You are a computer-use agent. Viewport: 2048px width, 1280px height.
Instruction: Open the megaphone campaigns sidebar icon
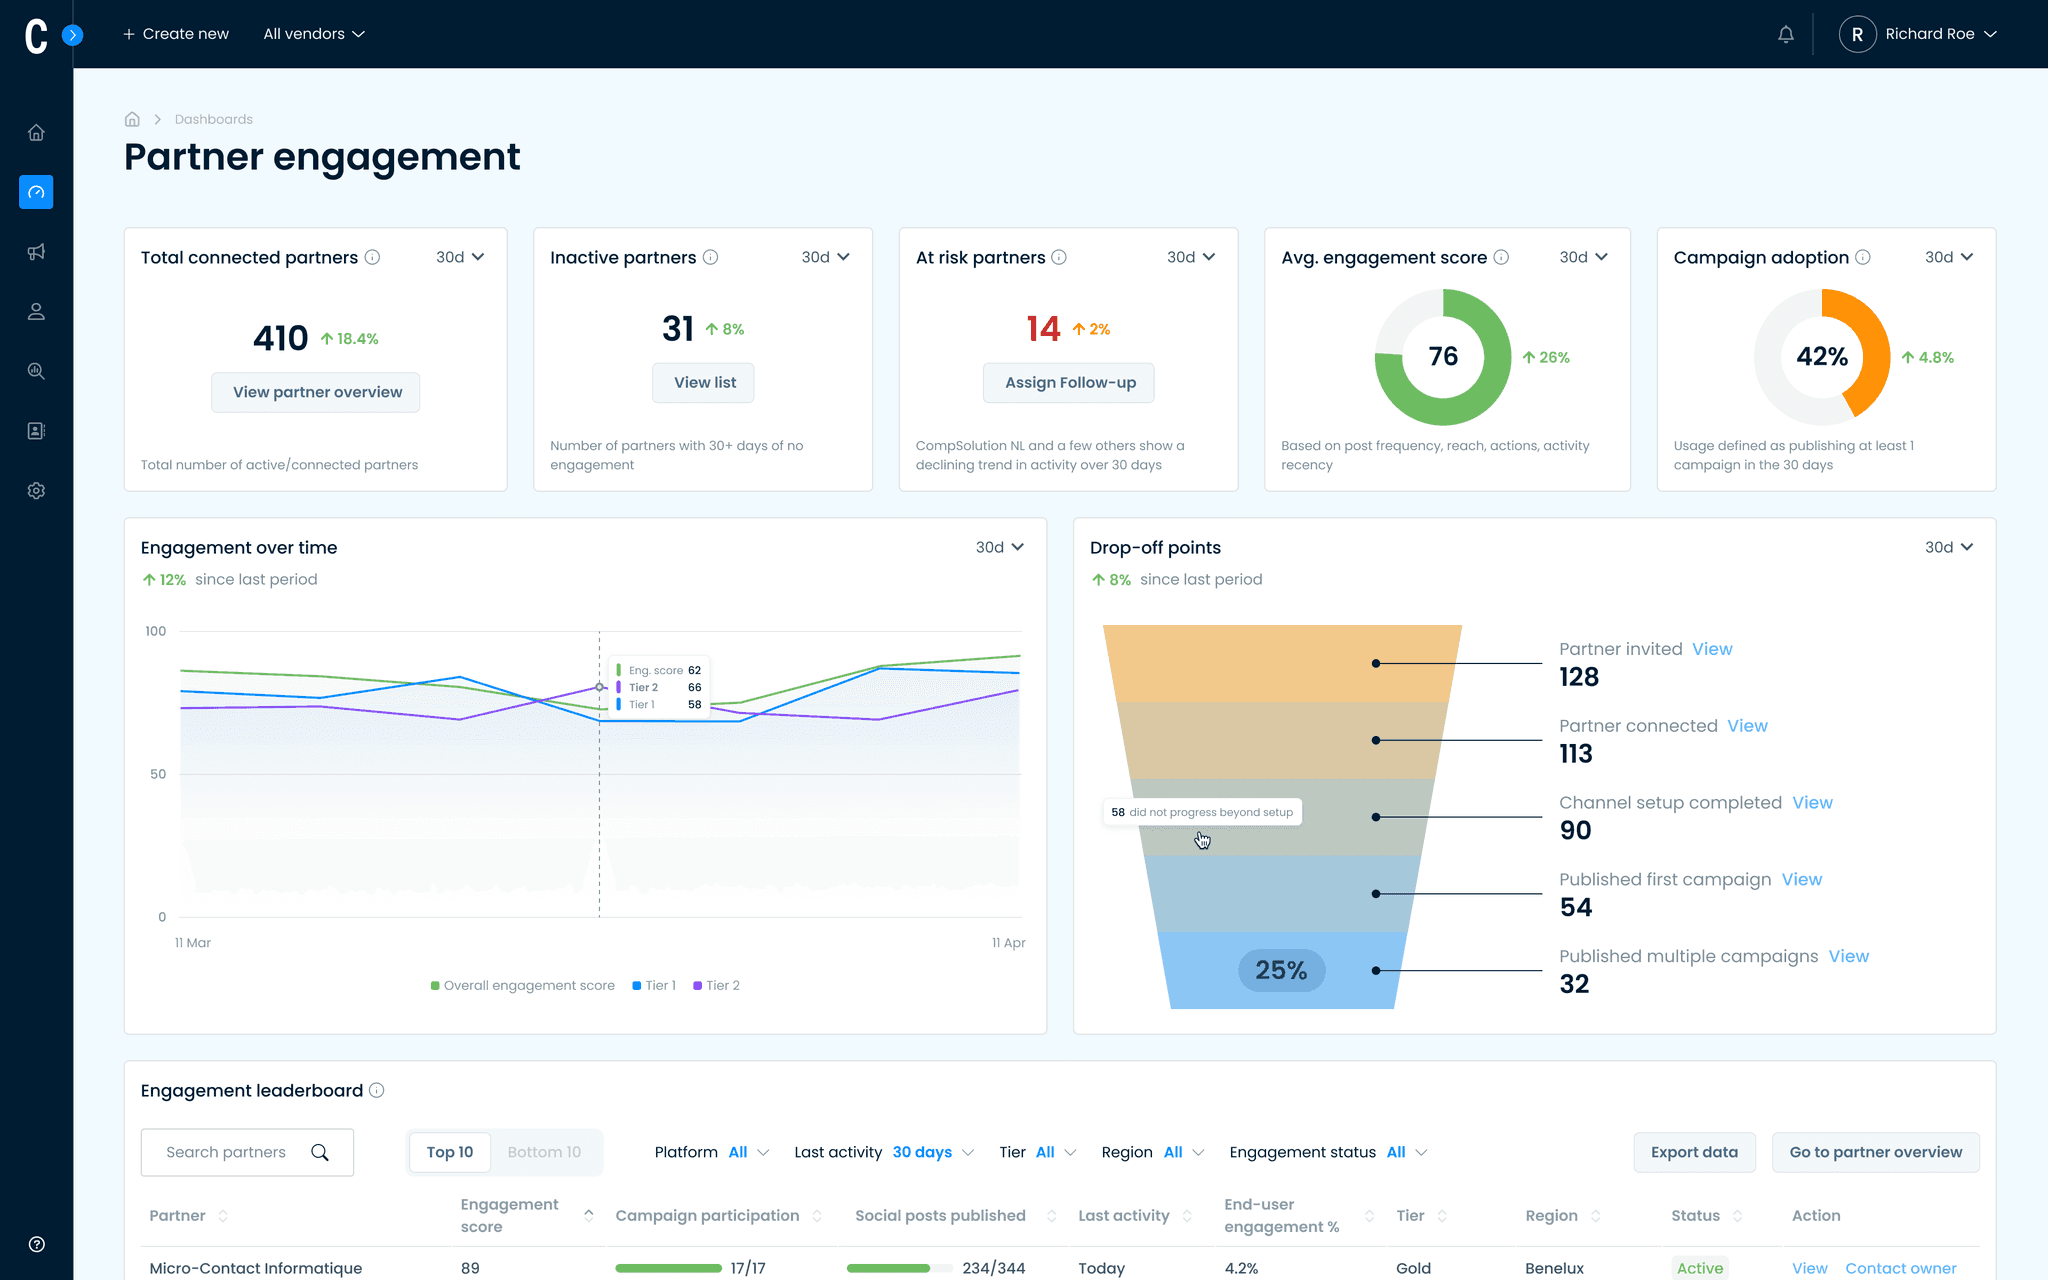point(36,252)
